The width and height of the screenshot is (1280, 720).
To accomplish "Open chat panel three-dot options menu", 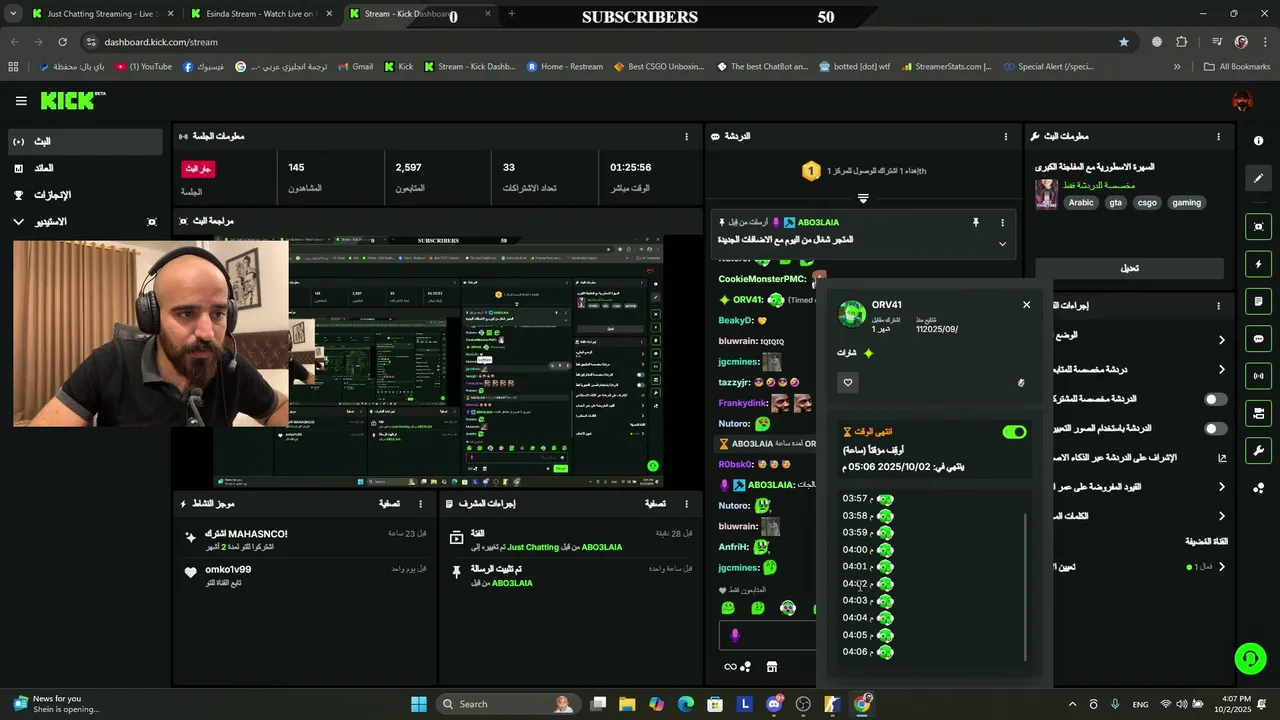I will (x=1005, y=136).
